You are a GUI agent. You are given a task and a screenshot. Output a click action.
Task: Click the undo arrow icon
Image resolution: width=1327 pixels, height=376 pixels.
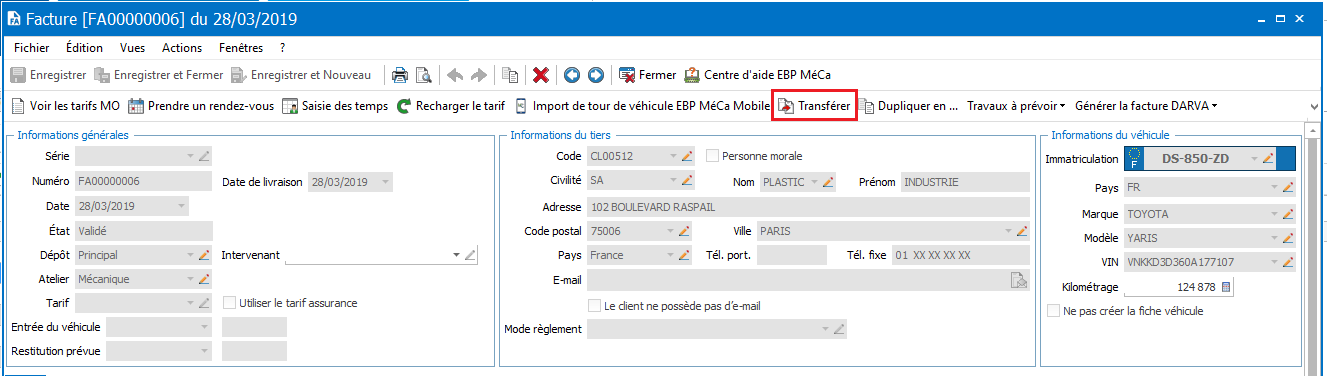point(454,75)
